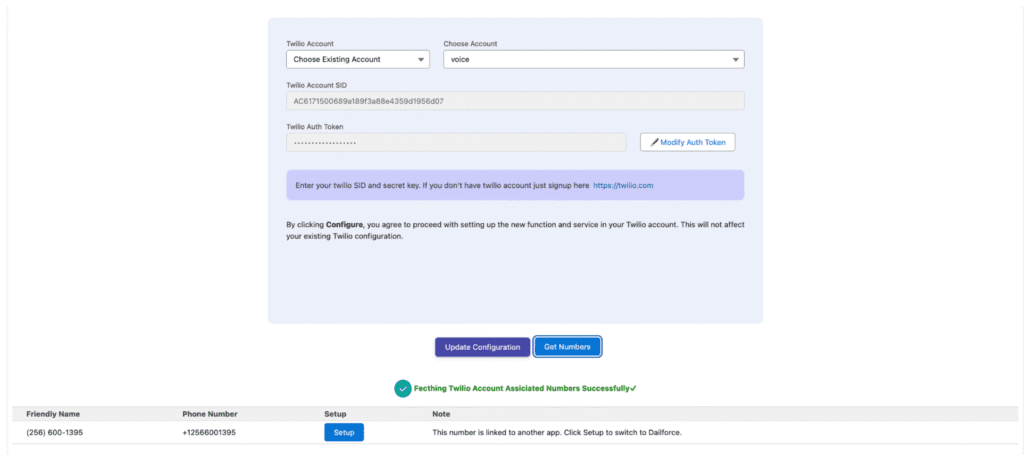Click the phone number +12566001395 cell
This screenshot has width=1024, height=463.
(211, 432)
